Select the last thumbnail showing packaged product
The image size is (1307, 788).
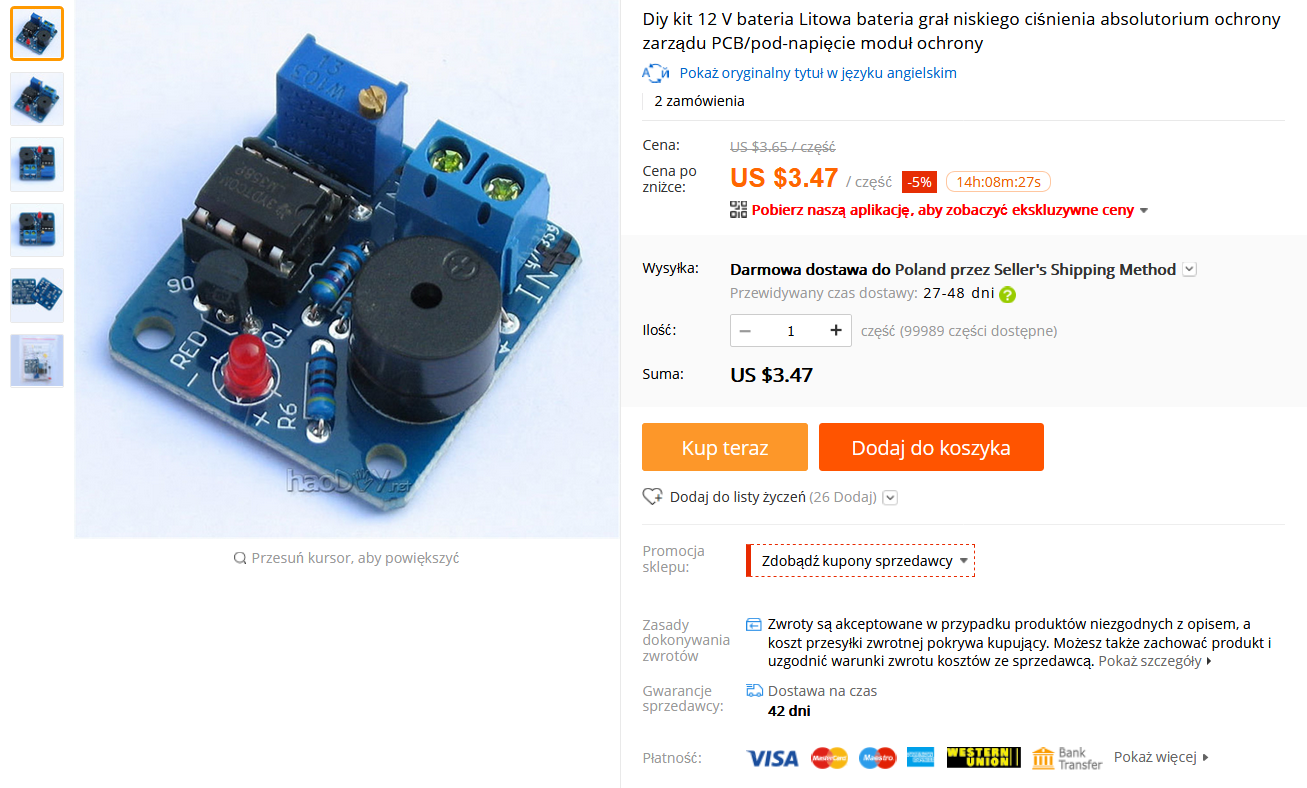pos(37,360)
